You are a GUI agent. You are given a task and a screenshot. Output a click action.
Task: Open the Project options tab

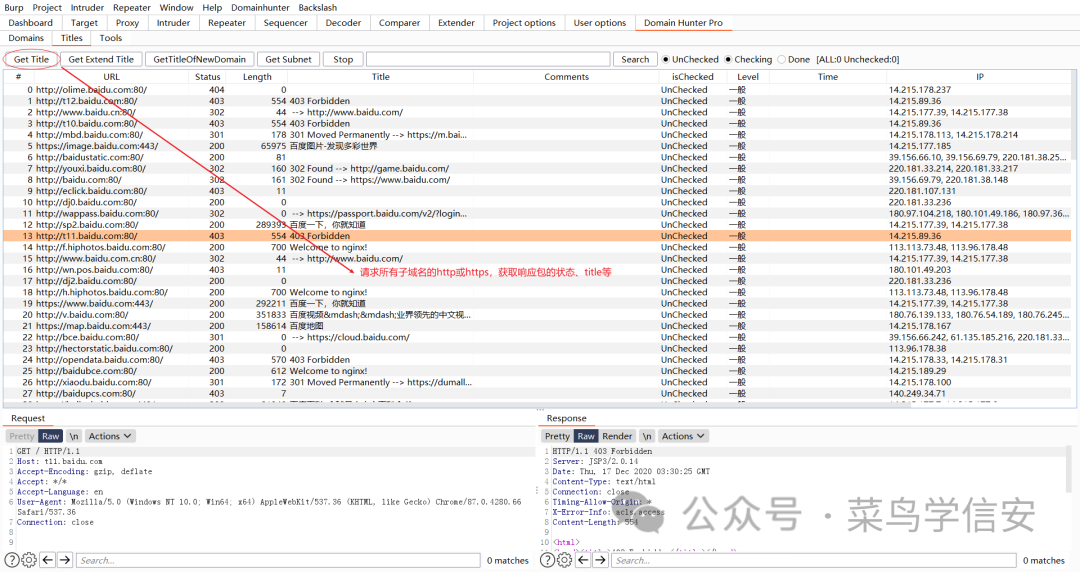click(x=524, y=23)
